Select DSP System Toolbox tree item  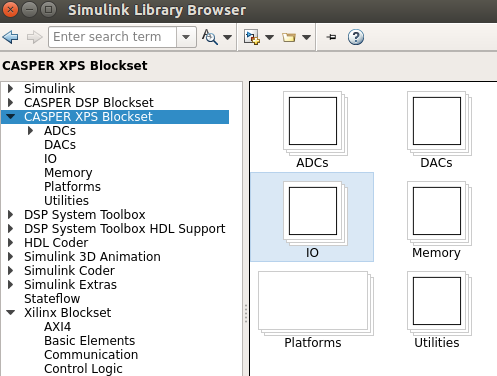pyautogui.click(x=85, y=215)
